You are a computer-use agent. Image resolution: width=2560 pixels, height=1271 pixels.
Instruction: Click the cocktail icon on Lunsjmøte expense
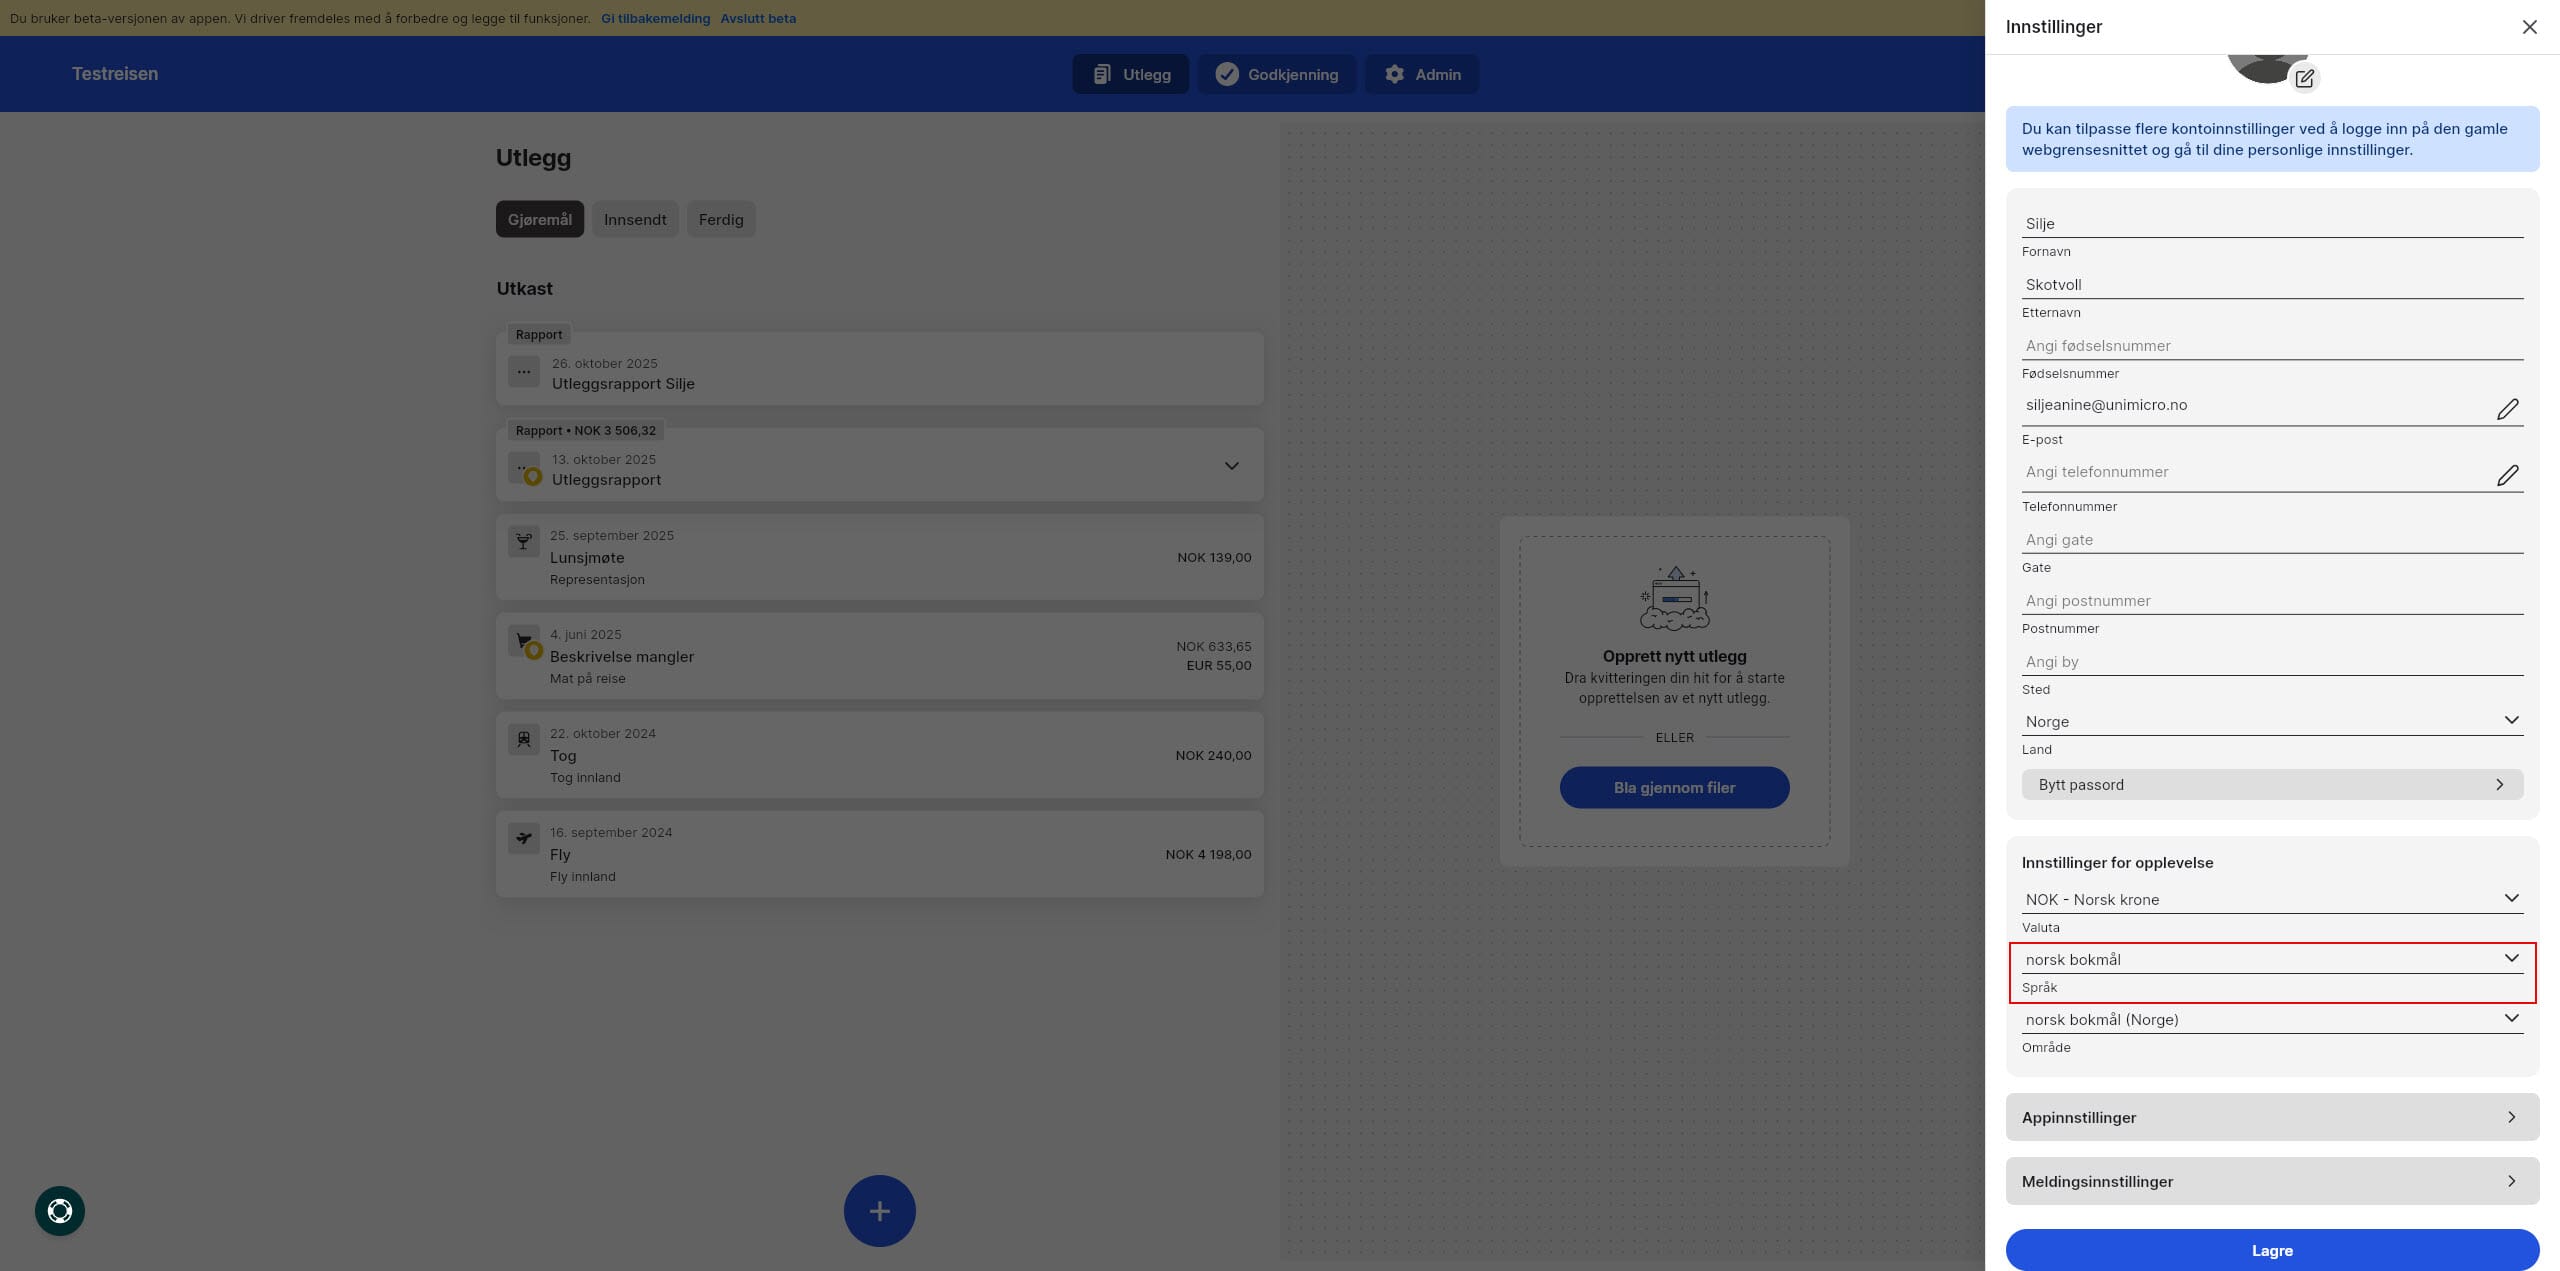523,542
